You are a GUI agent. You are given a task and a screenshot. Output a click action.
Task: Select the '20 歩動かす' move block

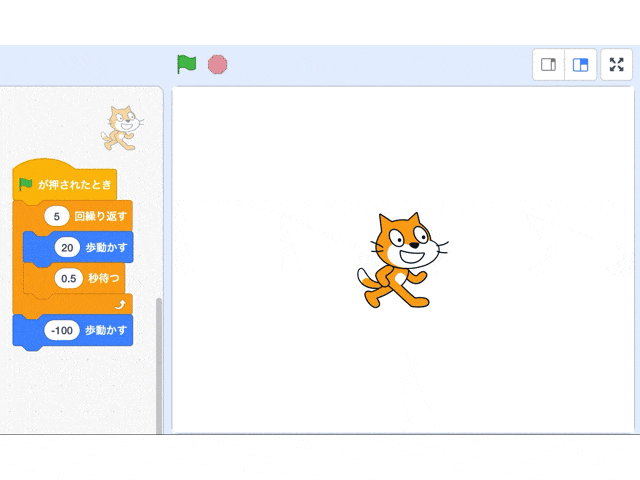(x=78, y=247)
